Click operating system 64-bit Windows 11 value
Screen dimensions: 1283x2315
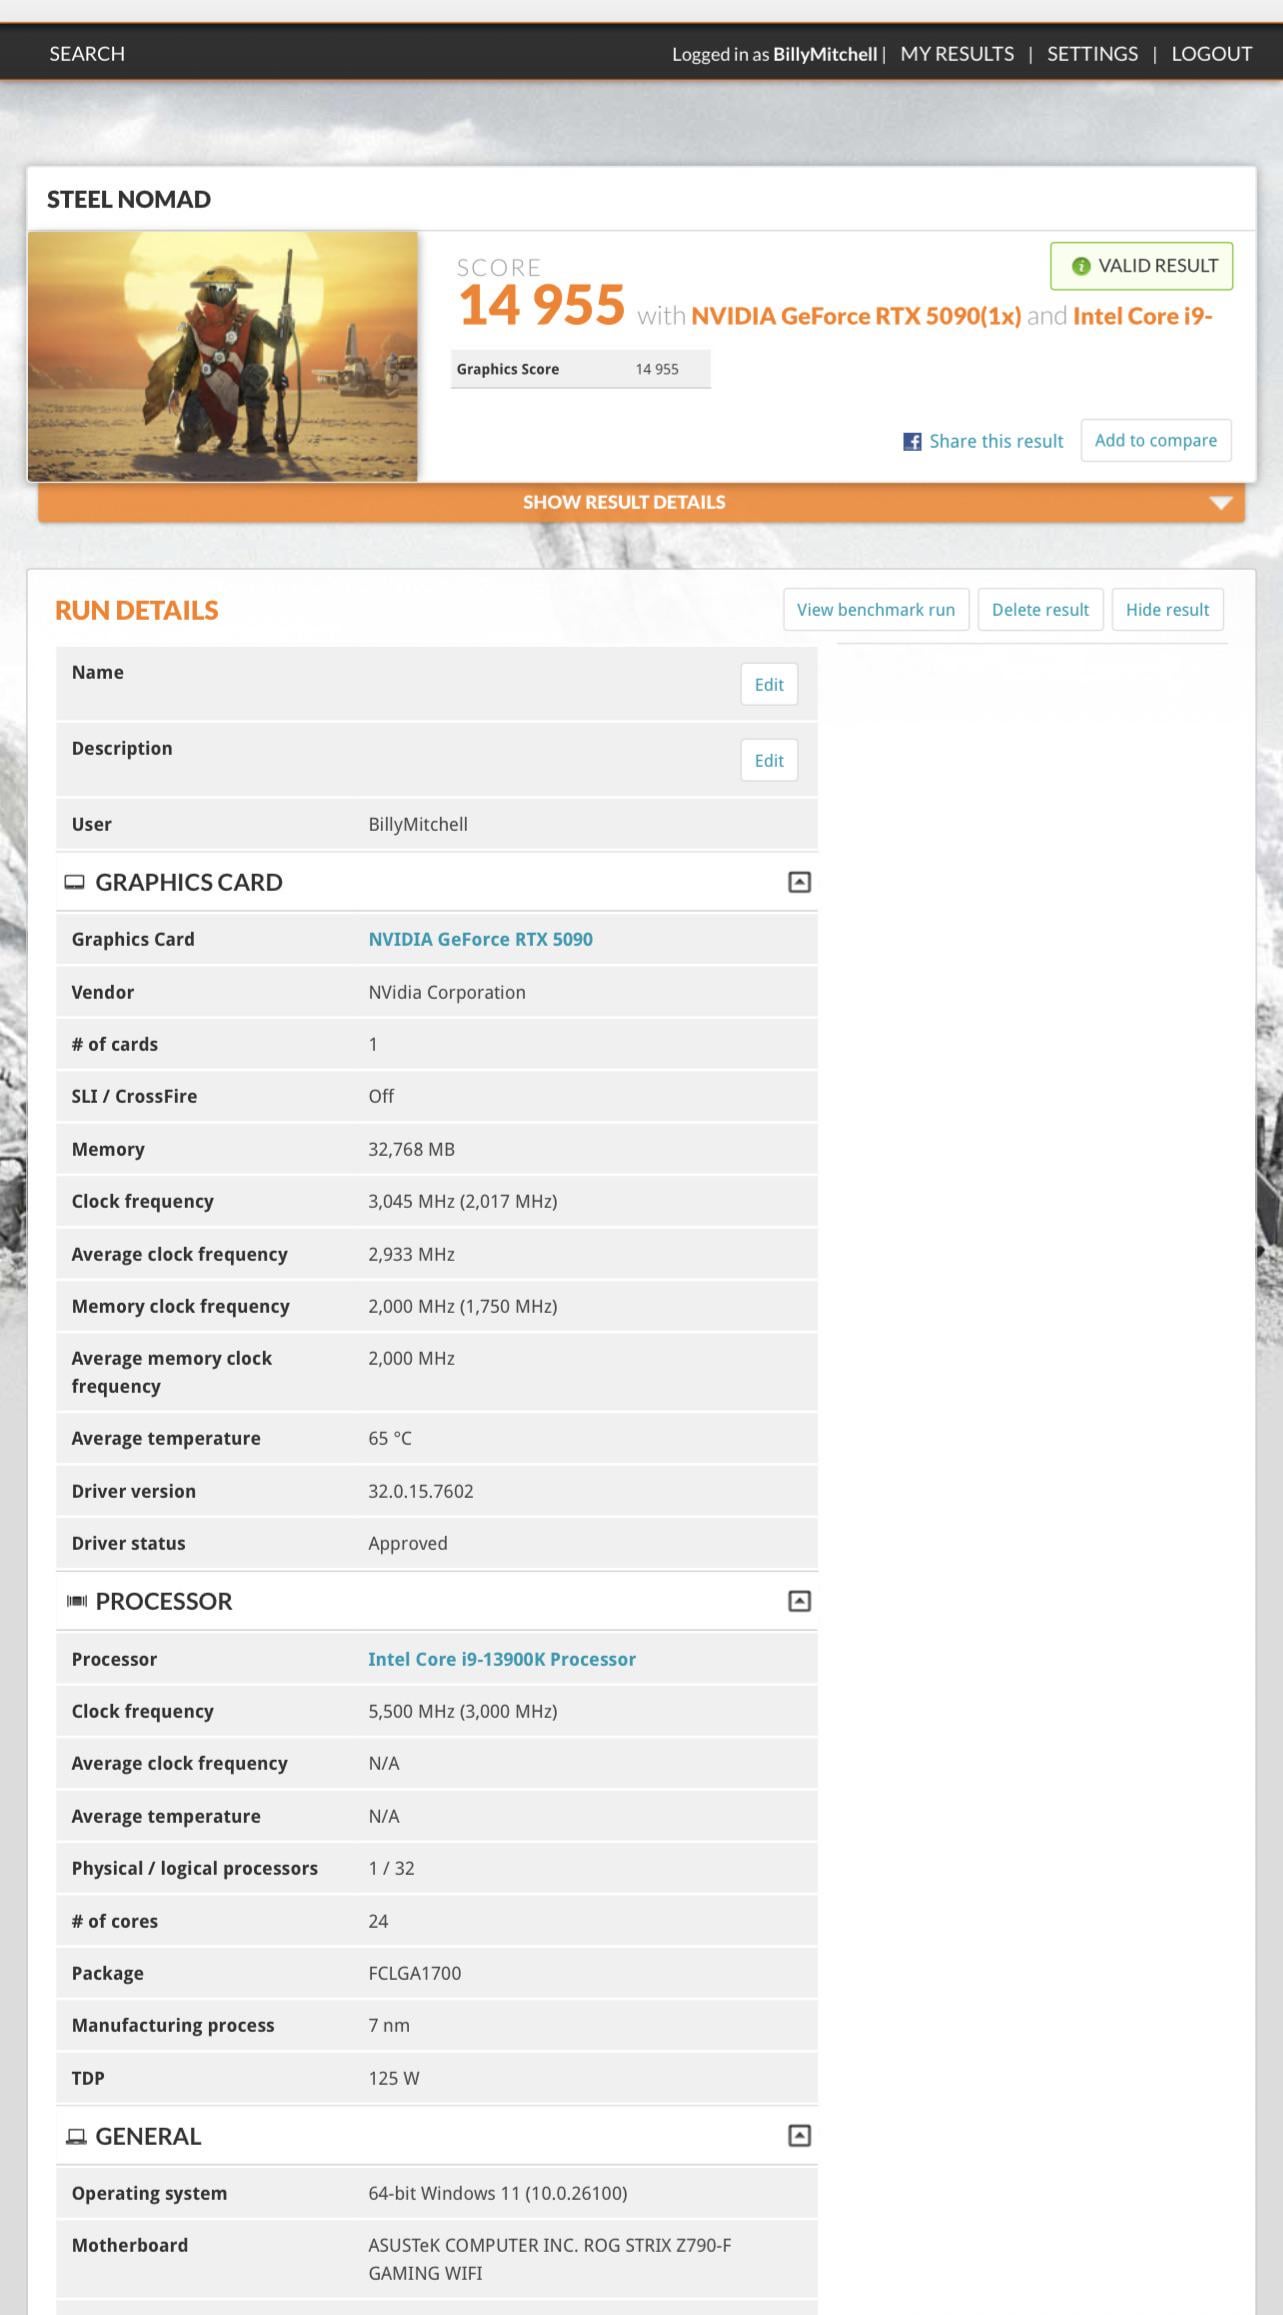coord(498,2193)
